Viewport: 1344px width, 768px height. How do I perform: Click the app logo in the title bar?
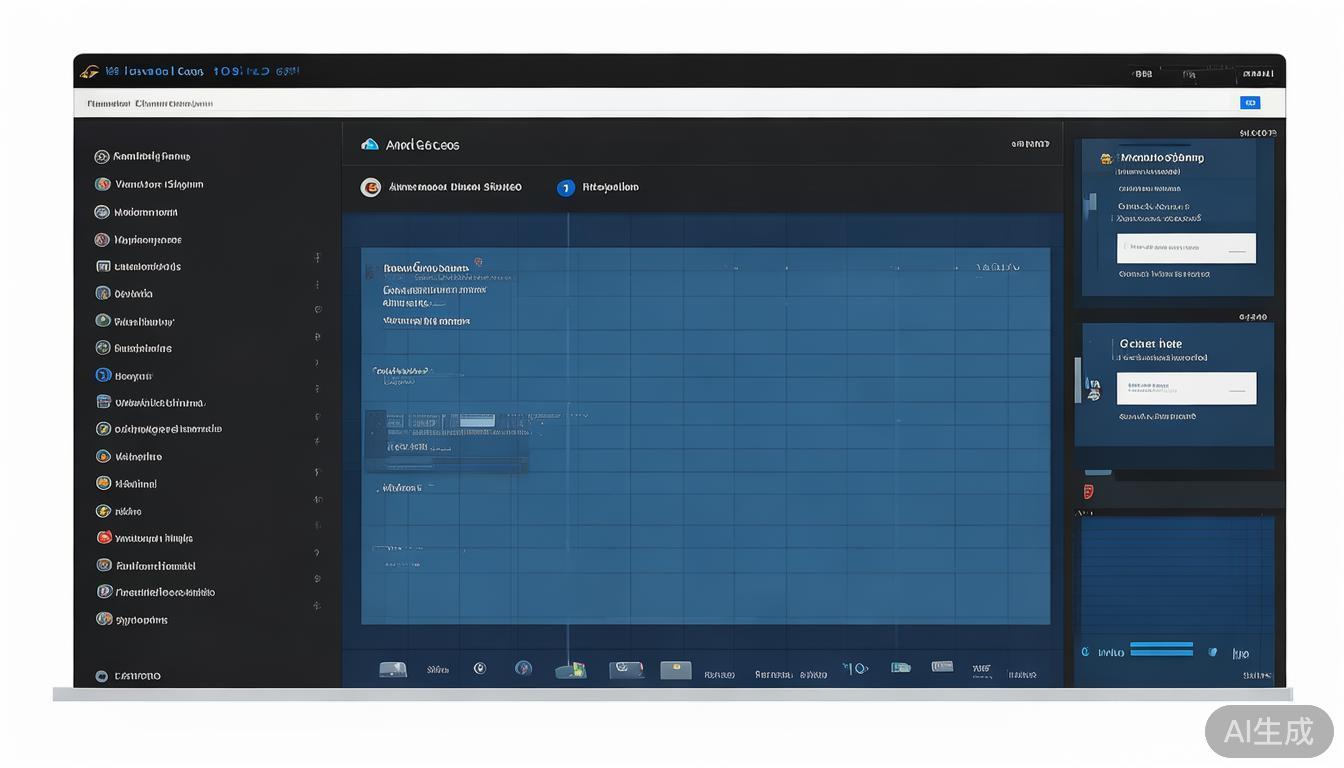pos(89,72)
